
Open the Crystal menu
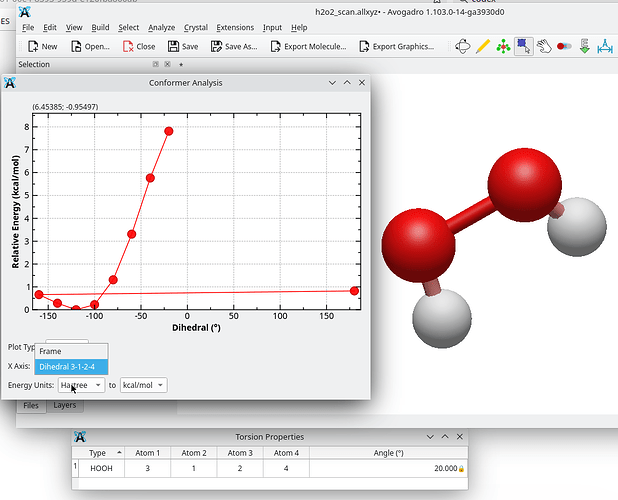pos(196,28)
